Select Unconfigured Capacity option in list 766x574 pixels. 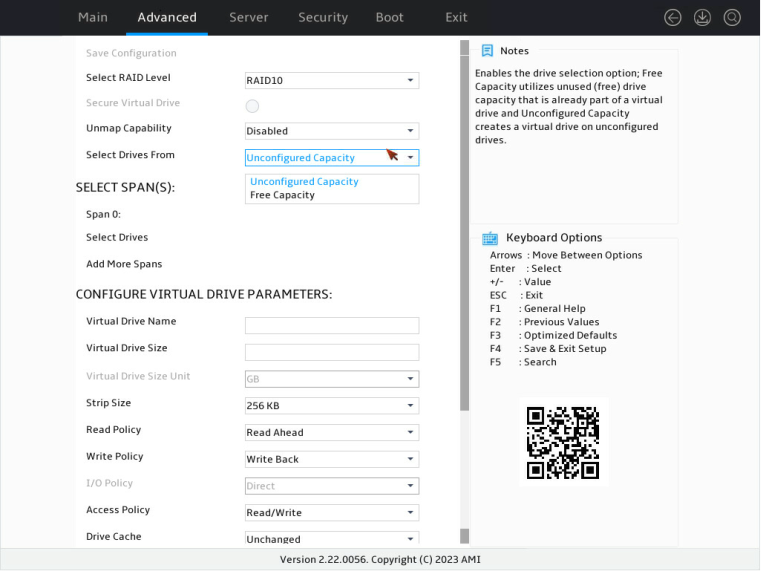(x=306, y=183)
